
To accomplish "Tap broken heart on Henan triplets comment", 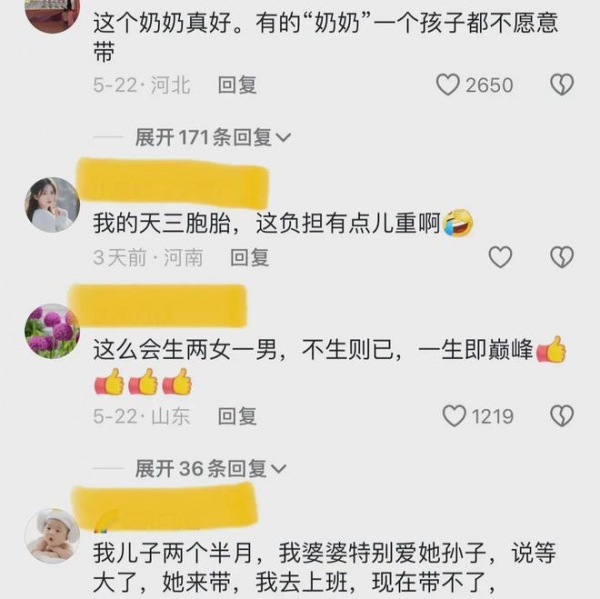I will (562, 256).
